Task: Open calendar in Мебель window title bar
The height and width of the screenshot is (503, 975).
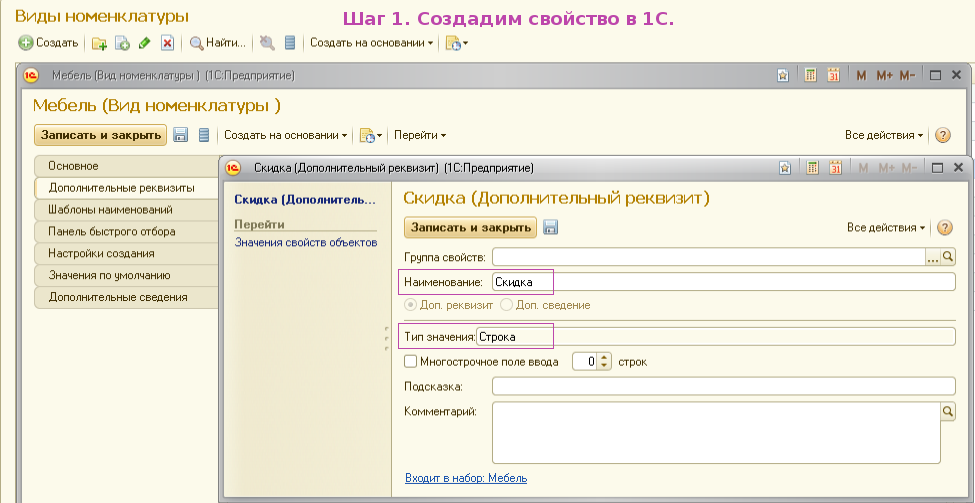Action: (x=833, y=75)
